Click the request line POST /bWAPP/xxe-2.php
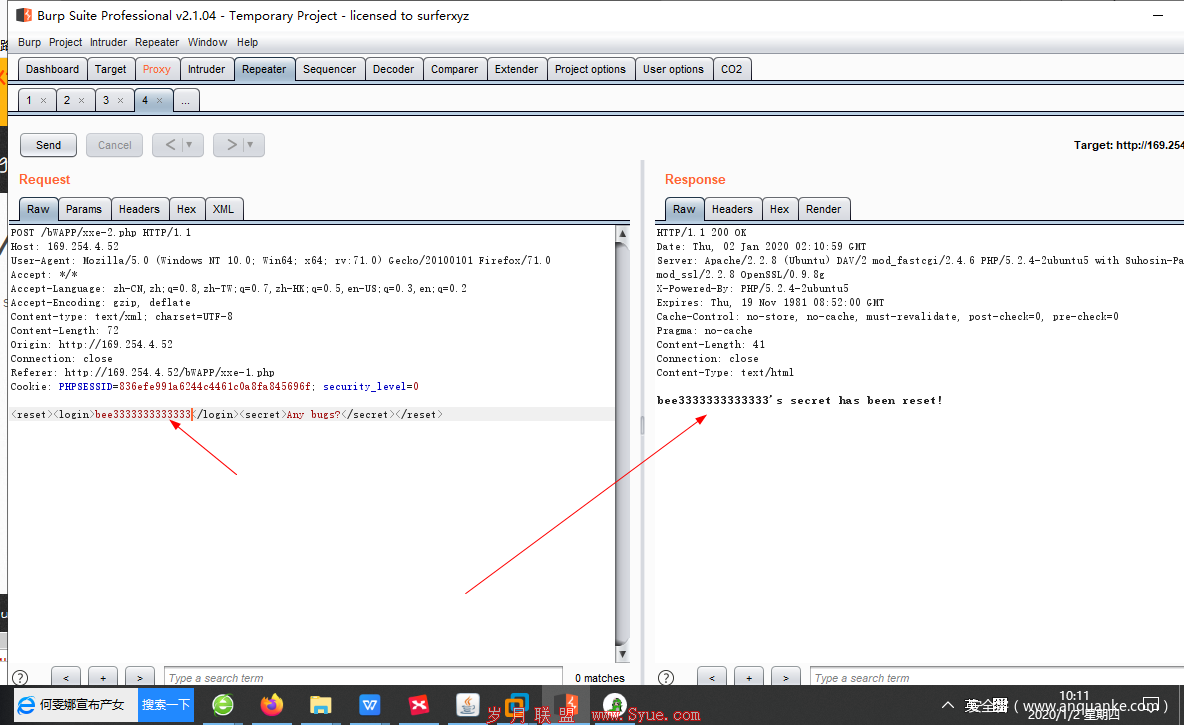Image resolution: width=1184 pixels, height=725 pixels. tap(100, 233)
